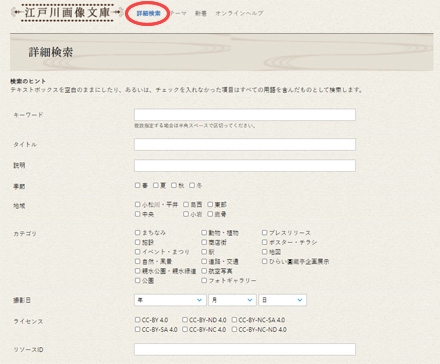Tick the 葛西 area checkbox
Image resolution: width=440 pixels, height=364 pixels.
click(x=186, y=204)
